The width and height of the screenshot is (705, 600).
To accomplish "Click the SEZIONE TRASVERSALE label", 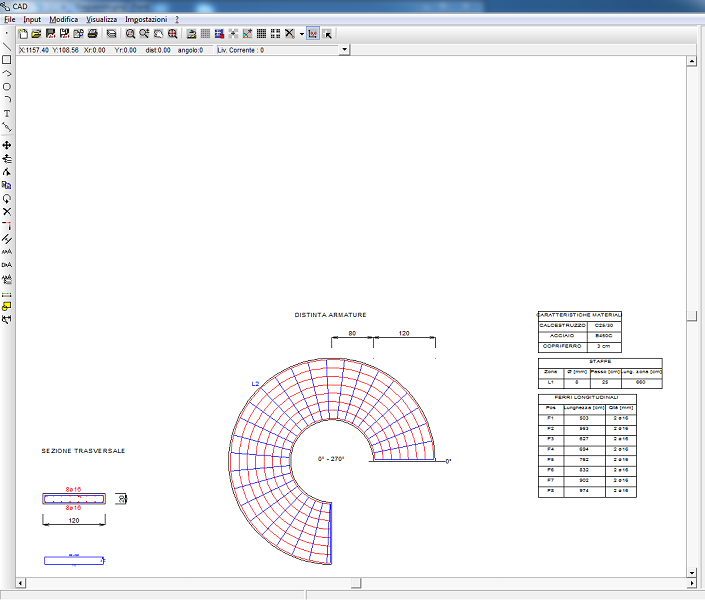I will tap(83, 451).
